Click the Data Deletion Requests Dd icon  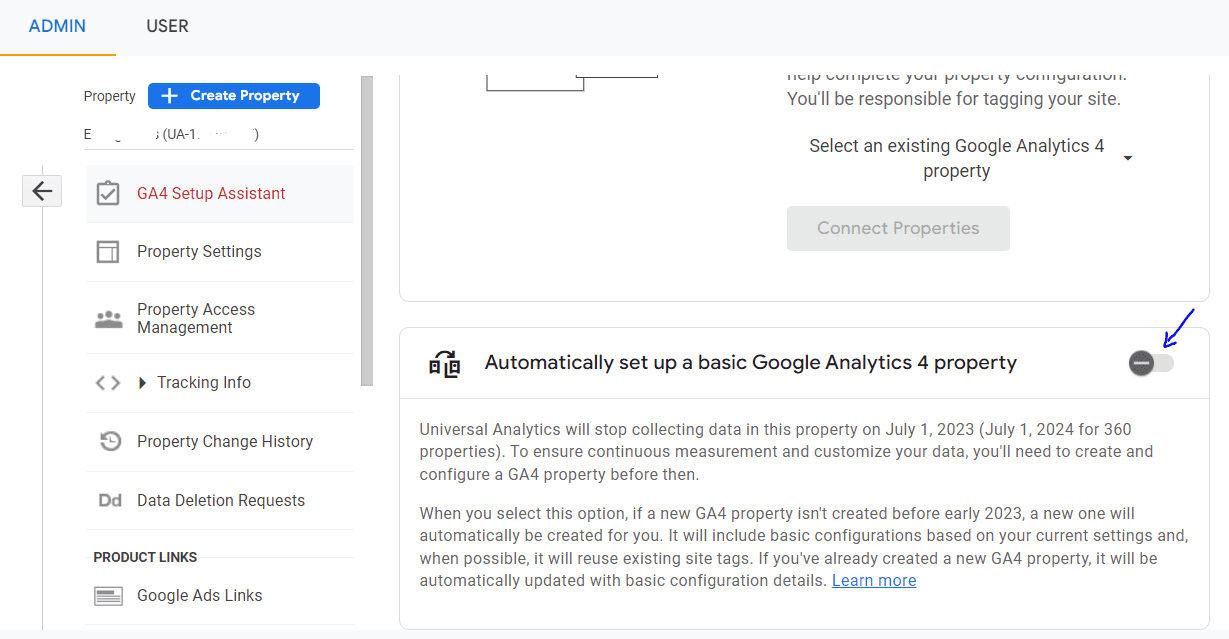110,500
